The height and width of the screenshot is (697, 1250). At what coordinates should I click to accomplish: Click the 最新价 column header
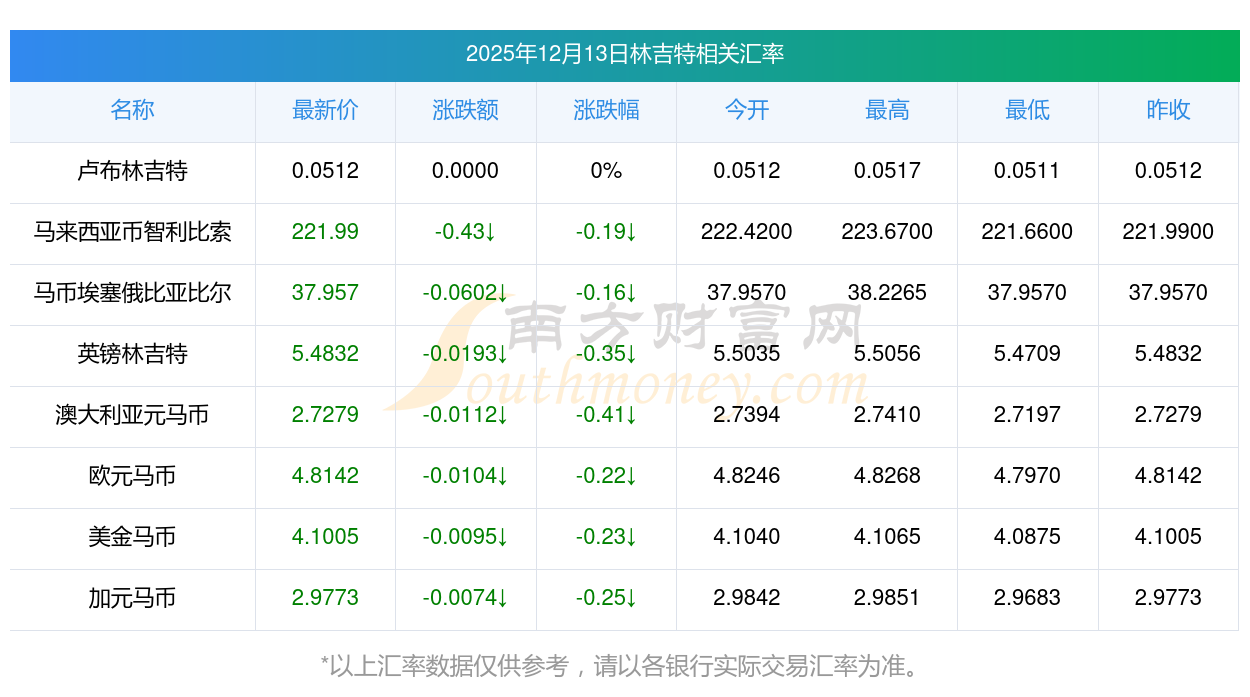325,111
